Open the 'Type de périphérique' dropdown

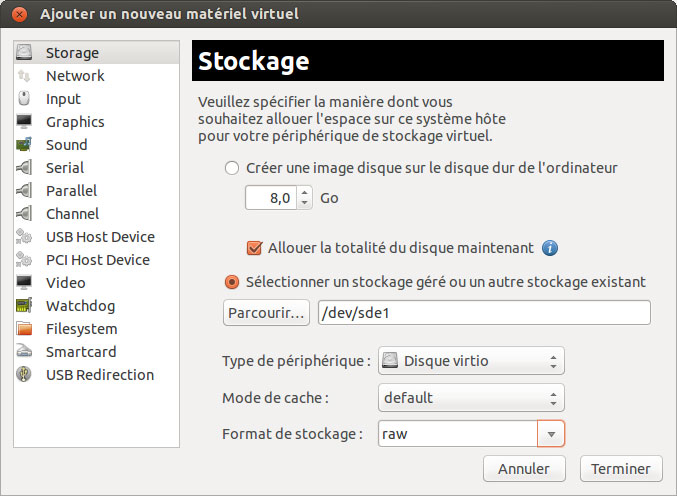(x=471, y=361)
